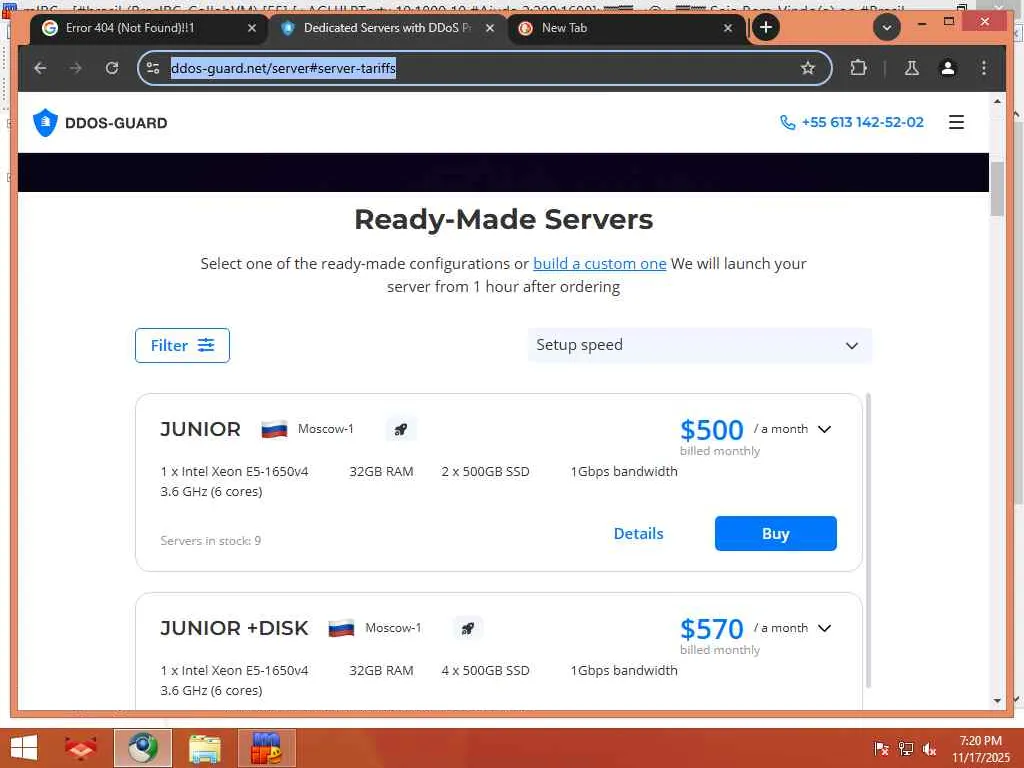This screenshot has width=1024, height=768.
Task: Open the browser three-dot menu
Action: pos(984,68)
